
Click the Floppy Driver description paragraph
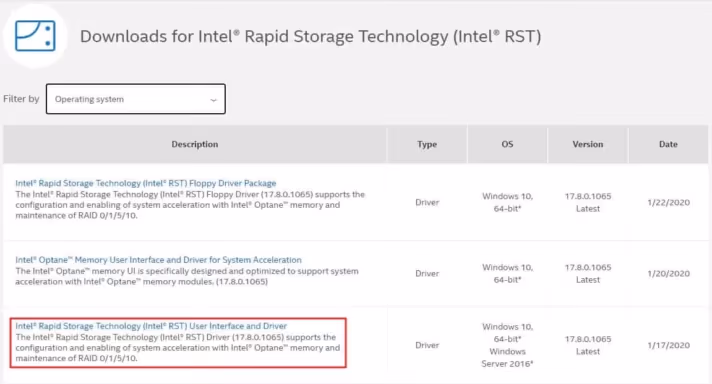pos(190,205)
